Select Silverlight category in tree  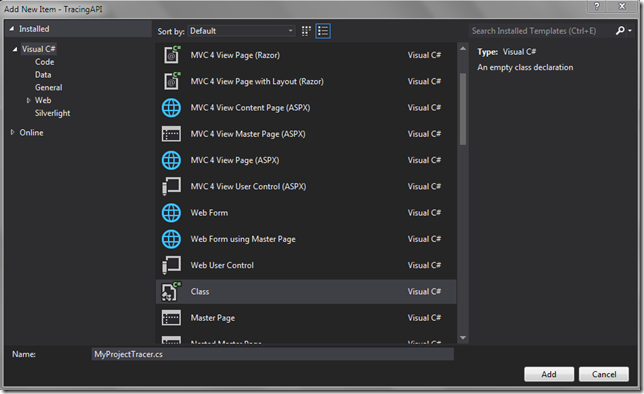pos(53,113)
